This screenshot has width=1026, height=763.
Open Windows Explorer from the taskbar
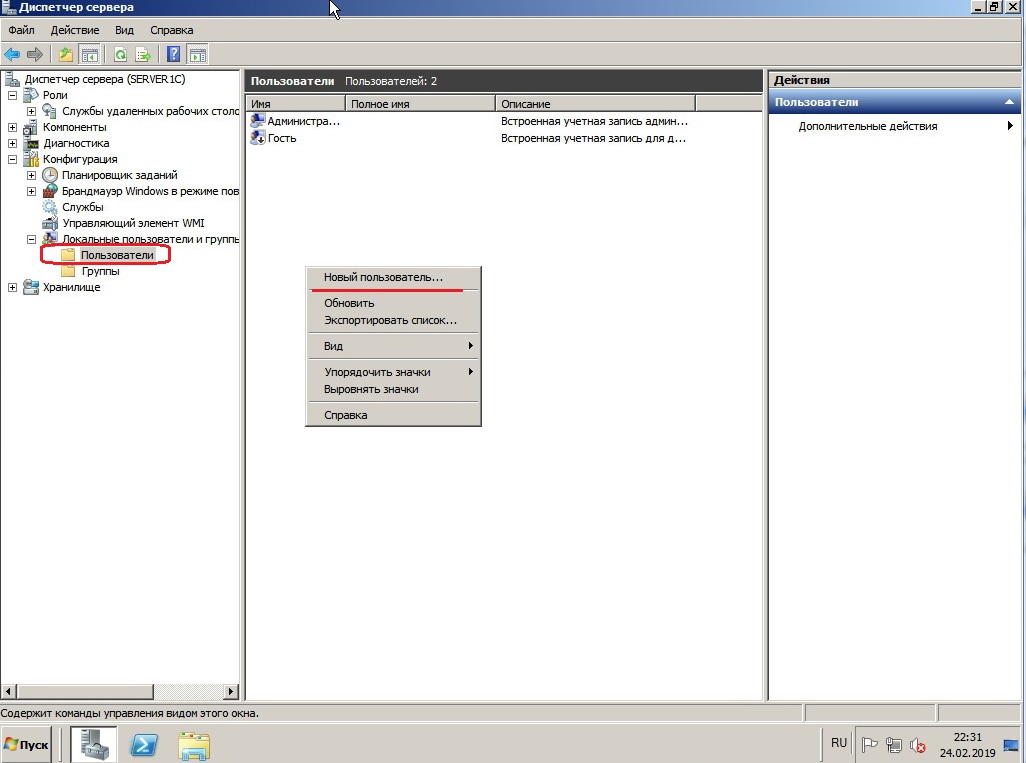pyautogui.click(x=194, y=745)
